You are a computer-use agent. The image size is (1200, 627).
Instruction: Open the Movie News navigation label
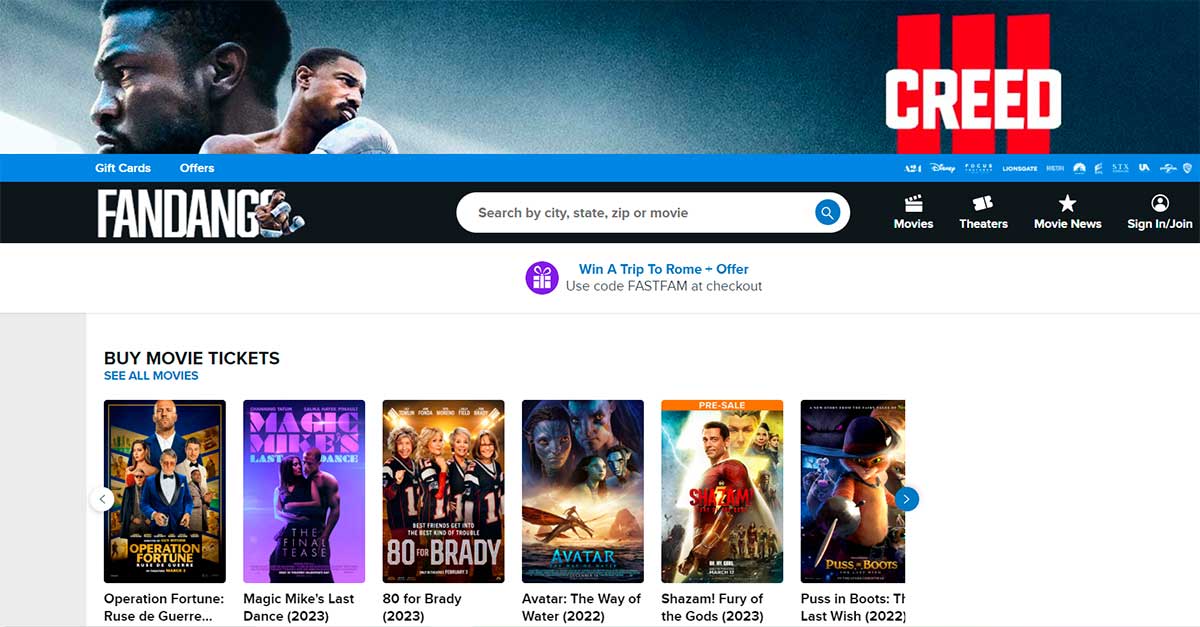1067,224
